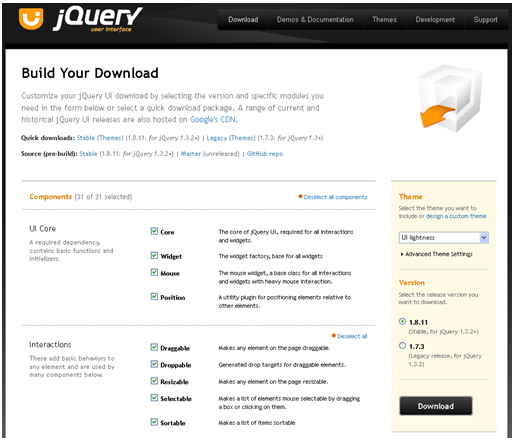The width and height of the screenshot is (514, 443).
Task: Select the 1.8.11 stable version radio
Action: pos(402,321)
